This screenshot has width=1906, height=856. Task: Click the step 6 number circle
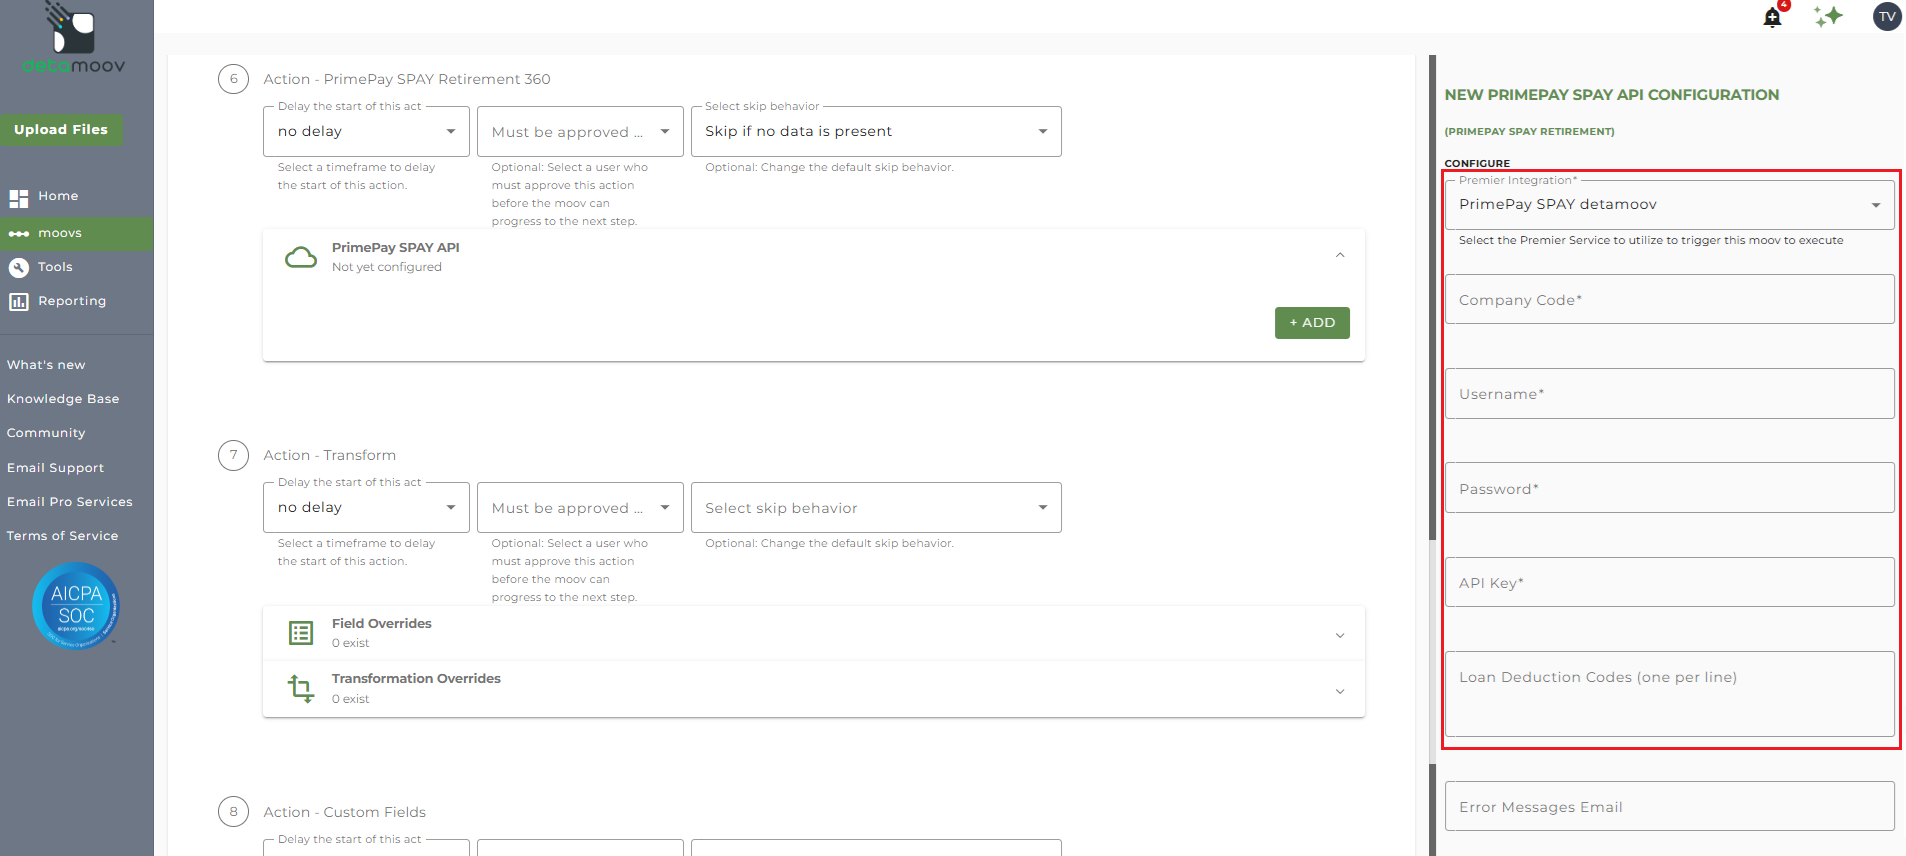tap(233, 79)
